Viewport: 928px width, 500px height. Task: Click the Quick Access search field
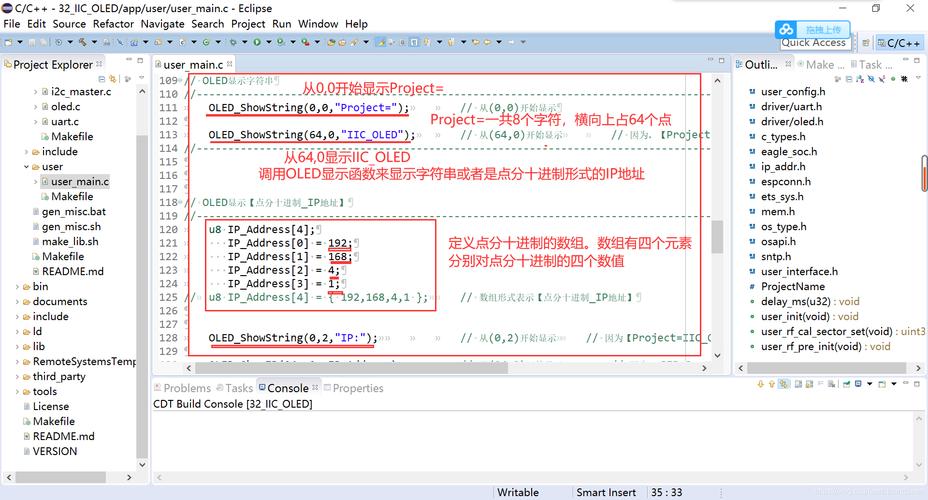pos(814,43)
